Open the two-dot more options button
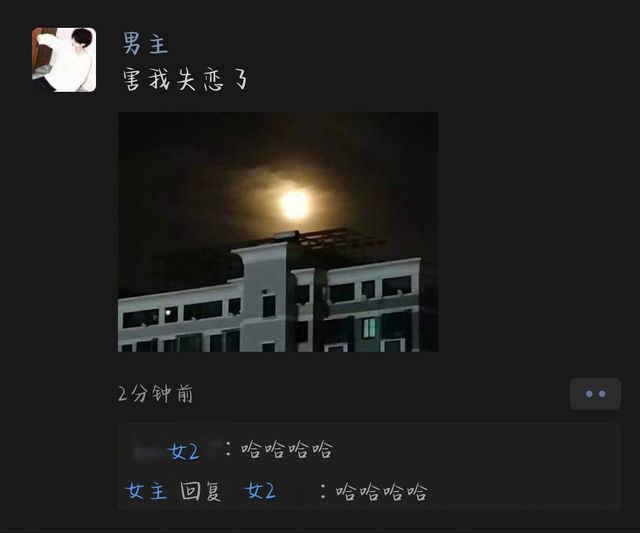This screenshot has height=533, width=640. click(595, 394)
